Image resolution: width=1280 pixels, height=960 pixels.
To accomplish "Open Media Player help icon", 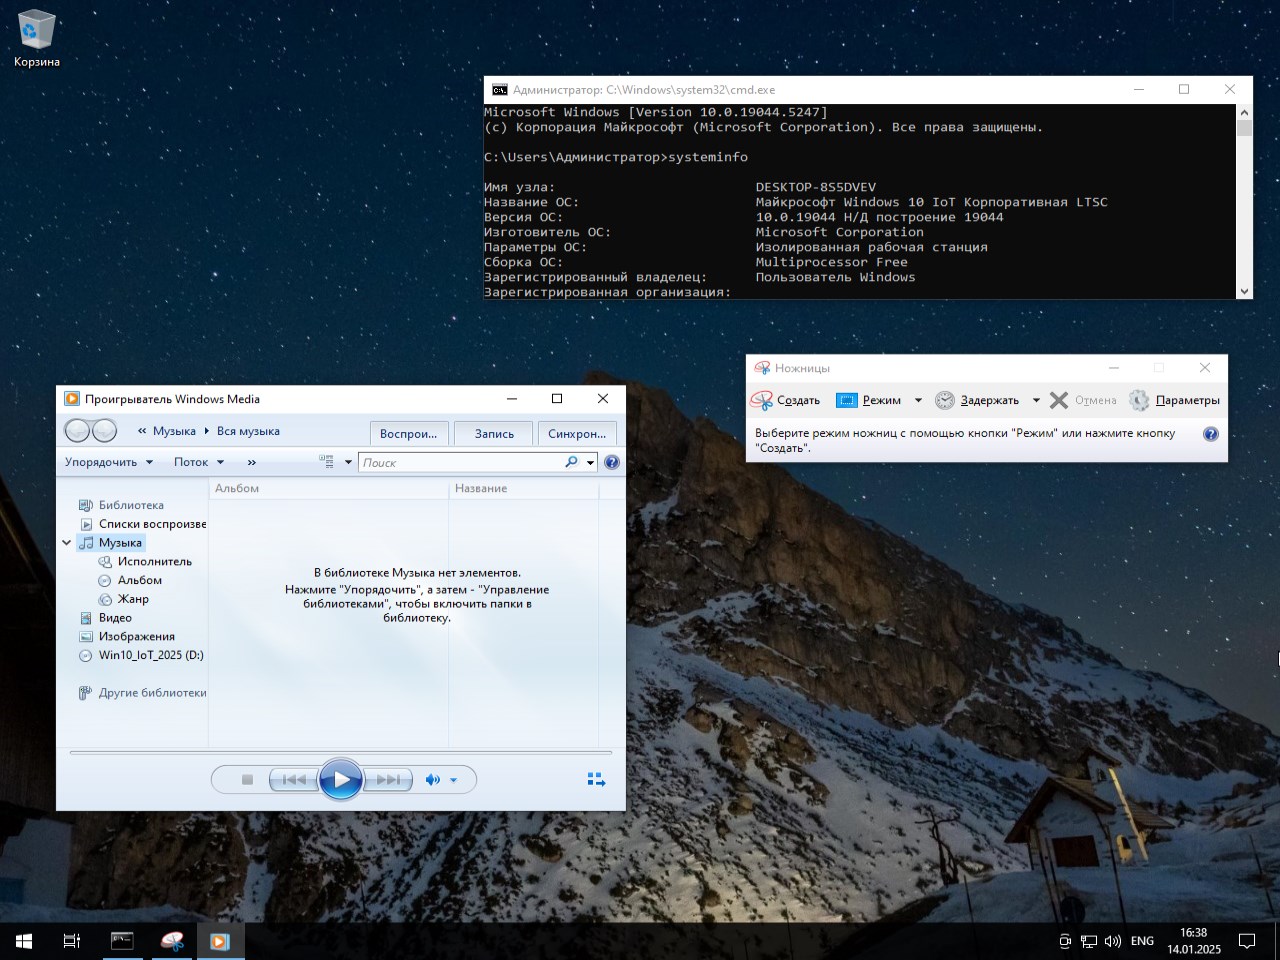I will click(612, 462).
